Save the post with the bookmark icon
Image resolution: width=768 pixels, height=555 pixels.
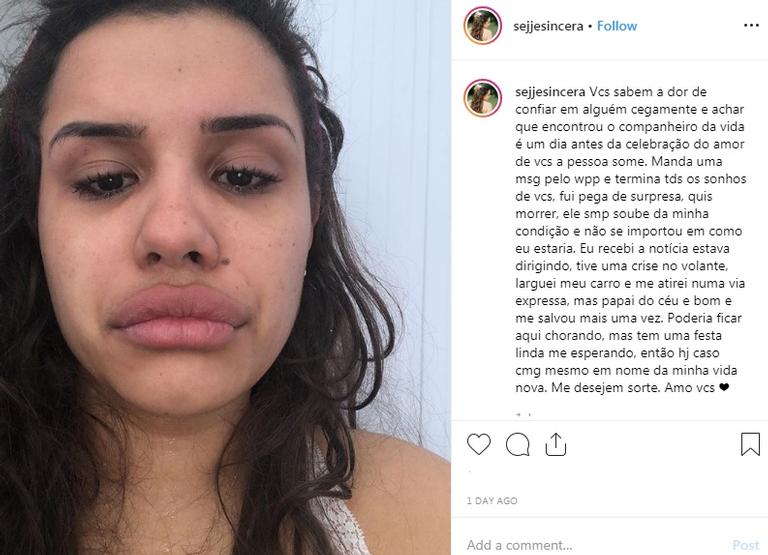click(x=750, y=444)
